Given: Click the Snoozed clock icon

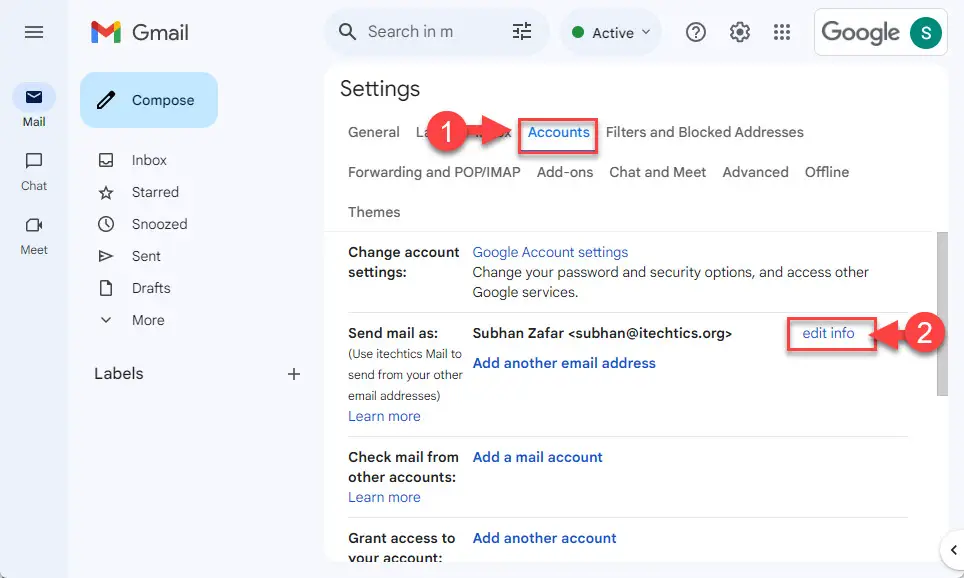Looking at the screenshot, I should (x=106, y=224).
